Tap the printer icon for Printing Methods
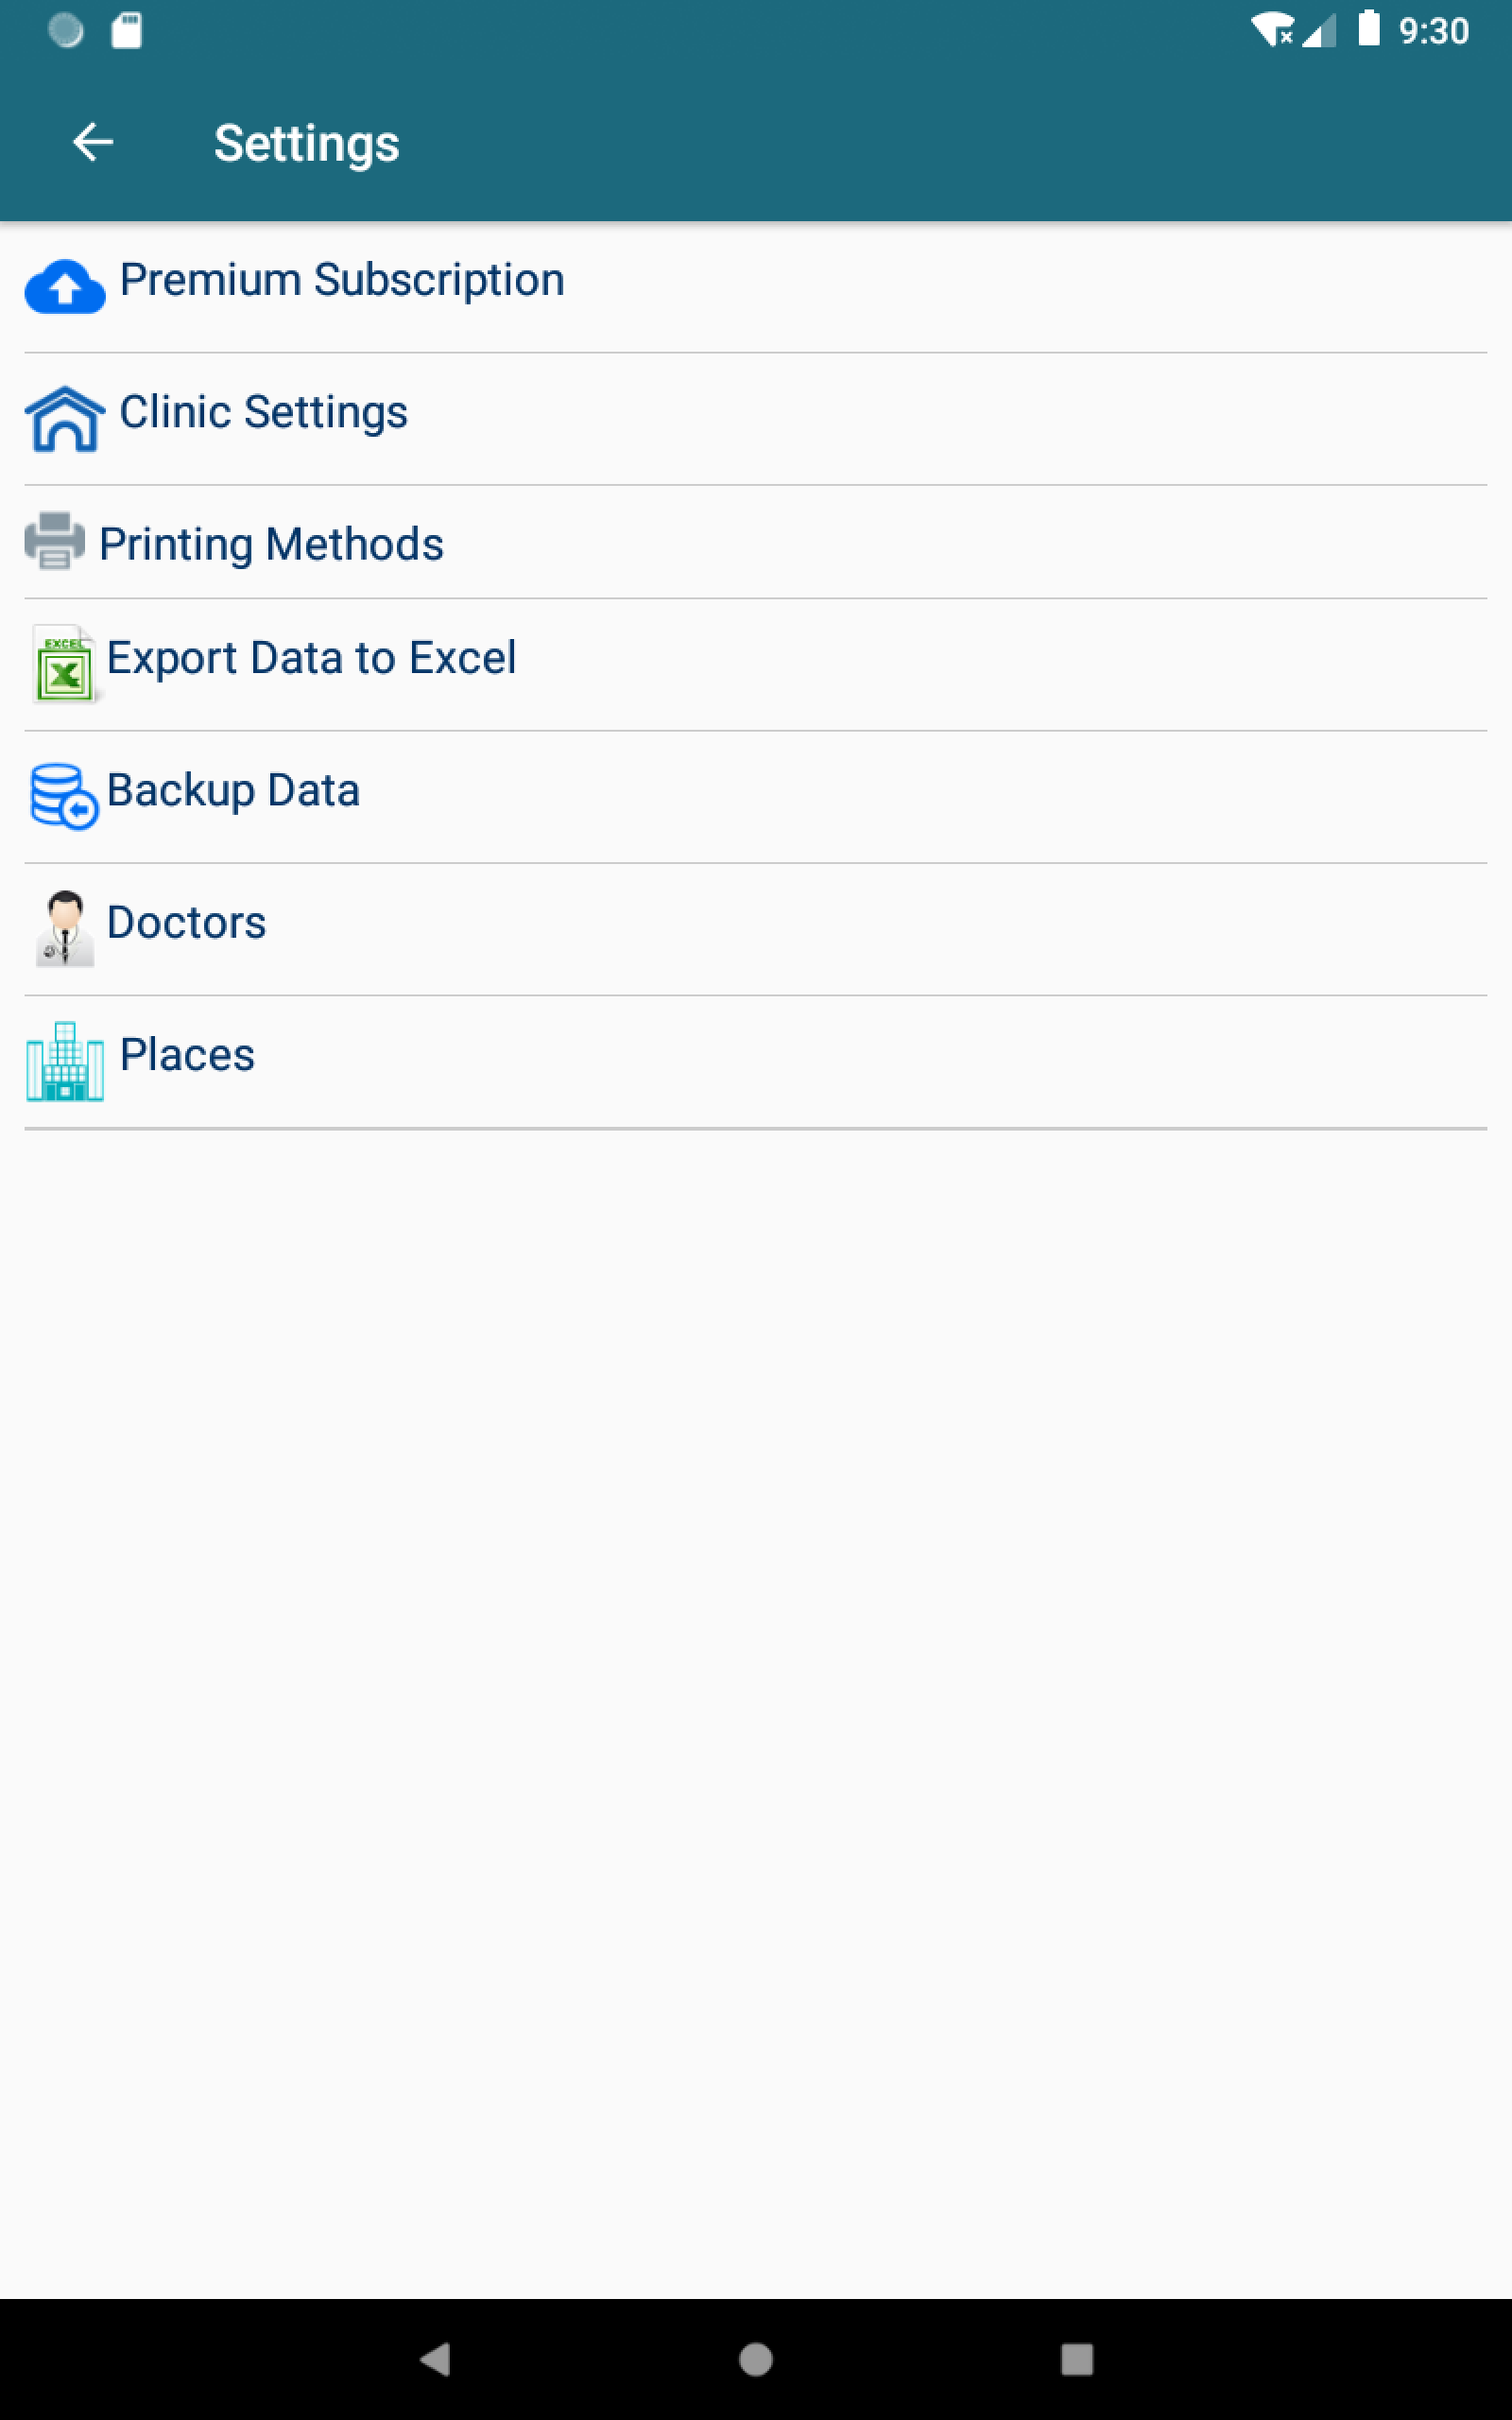 click(55, 542)
